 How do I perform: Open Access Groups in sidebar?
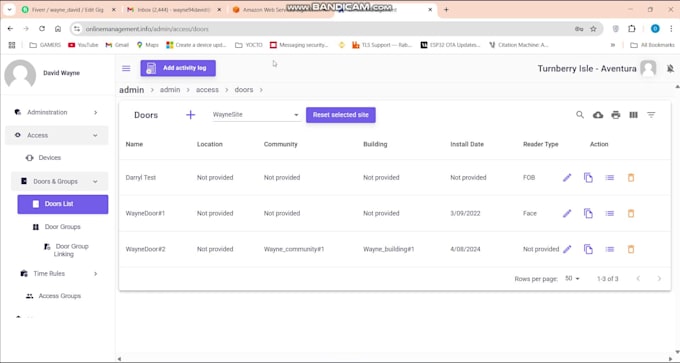(x=59, y=296)
